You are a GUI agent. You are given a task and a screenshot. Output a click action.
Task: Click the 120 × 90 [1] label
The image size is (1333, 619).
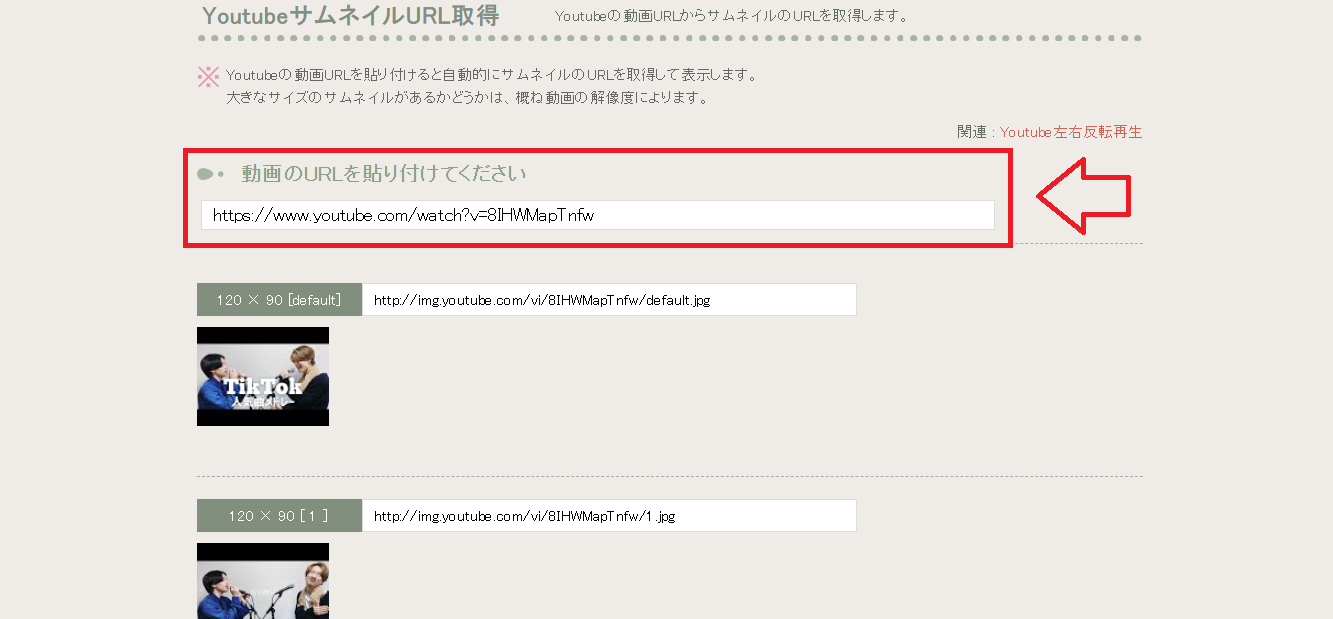[279, 516]
